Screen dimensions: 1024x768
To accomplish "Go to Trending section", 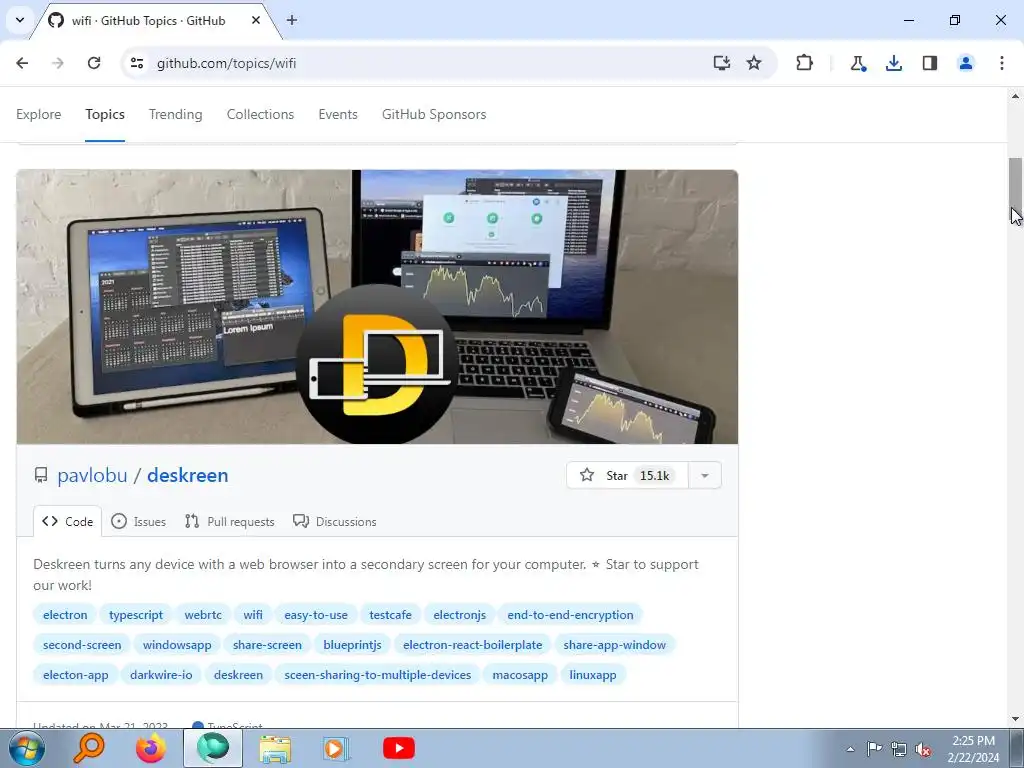I will [176, 114].
